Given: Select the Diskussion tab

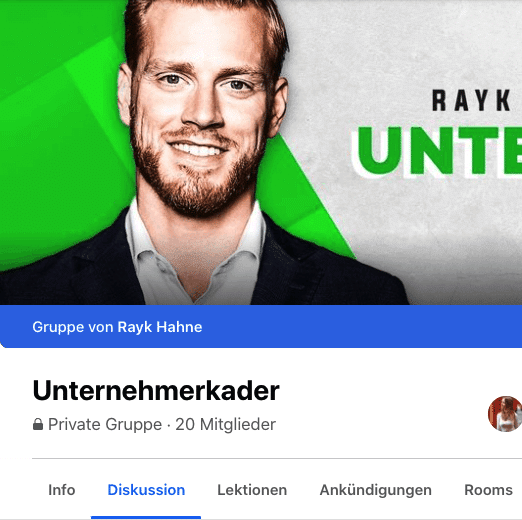Looking at the screenshot, I should (x=146, y=490).
